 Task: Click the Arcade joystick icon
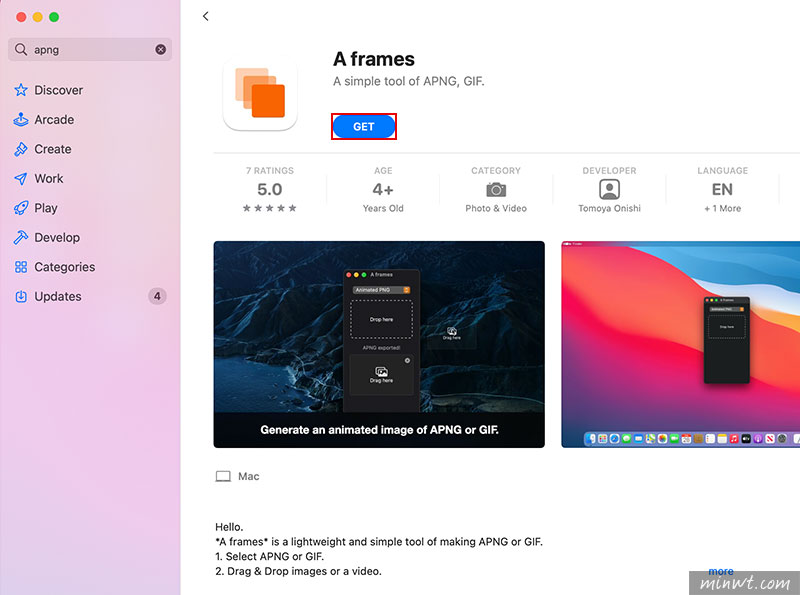tap(21, 119)
